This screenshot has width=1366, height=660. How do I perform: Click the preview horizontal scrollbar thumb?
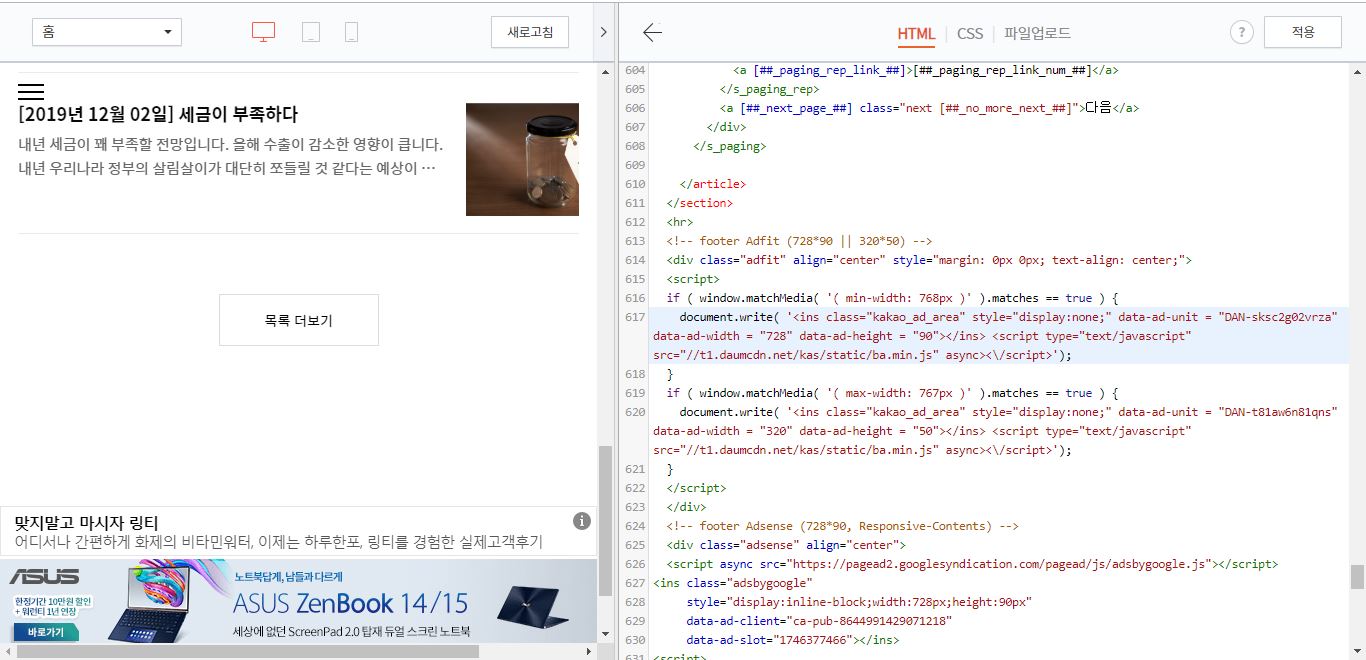click(x=248, y=651)
